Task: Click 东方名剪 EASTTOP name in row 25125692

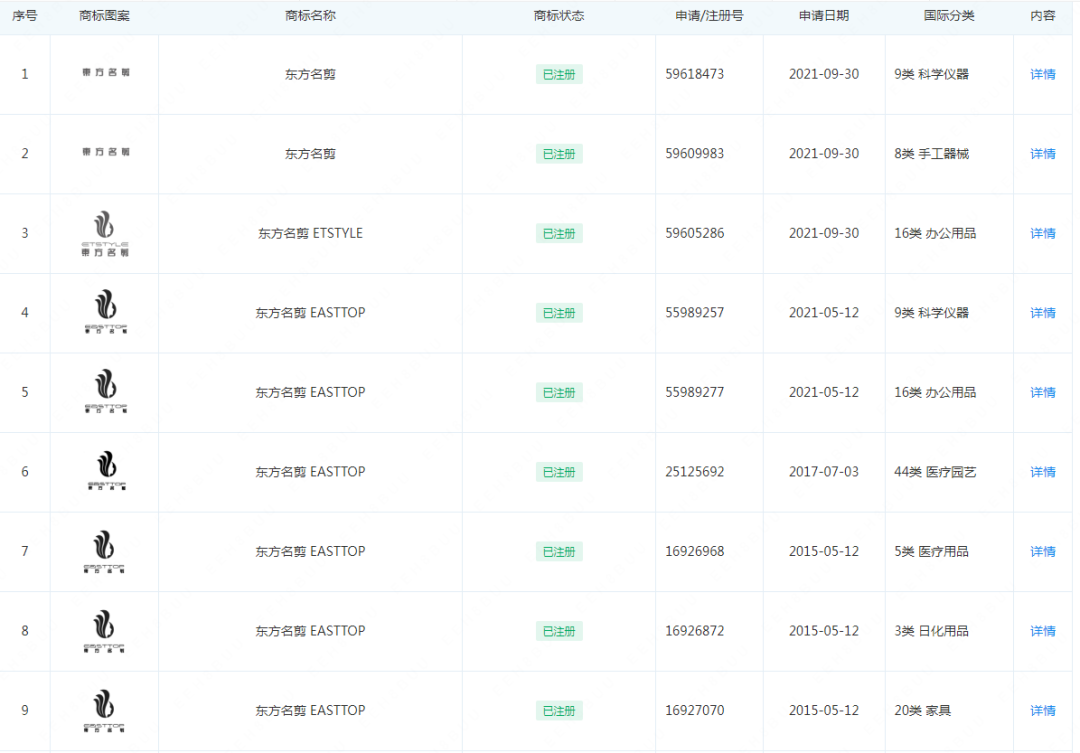Action: 311,472
